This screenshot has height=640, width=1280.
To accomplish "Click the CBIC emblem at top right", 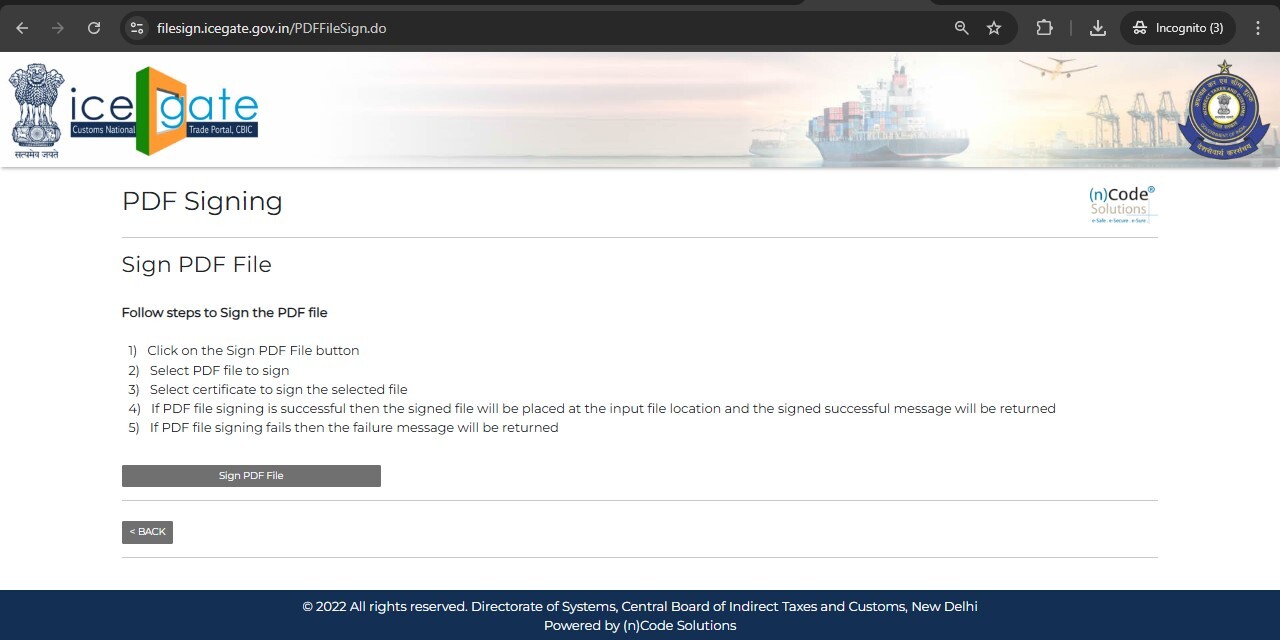I will 1223,110.
